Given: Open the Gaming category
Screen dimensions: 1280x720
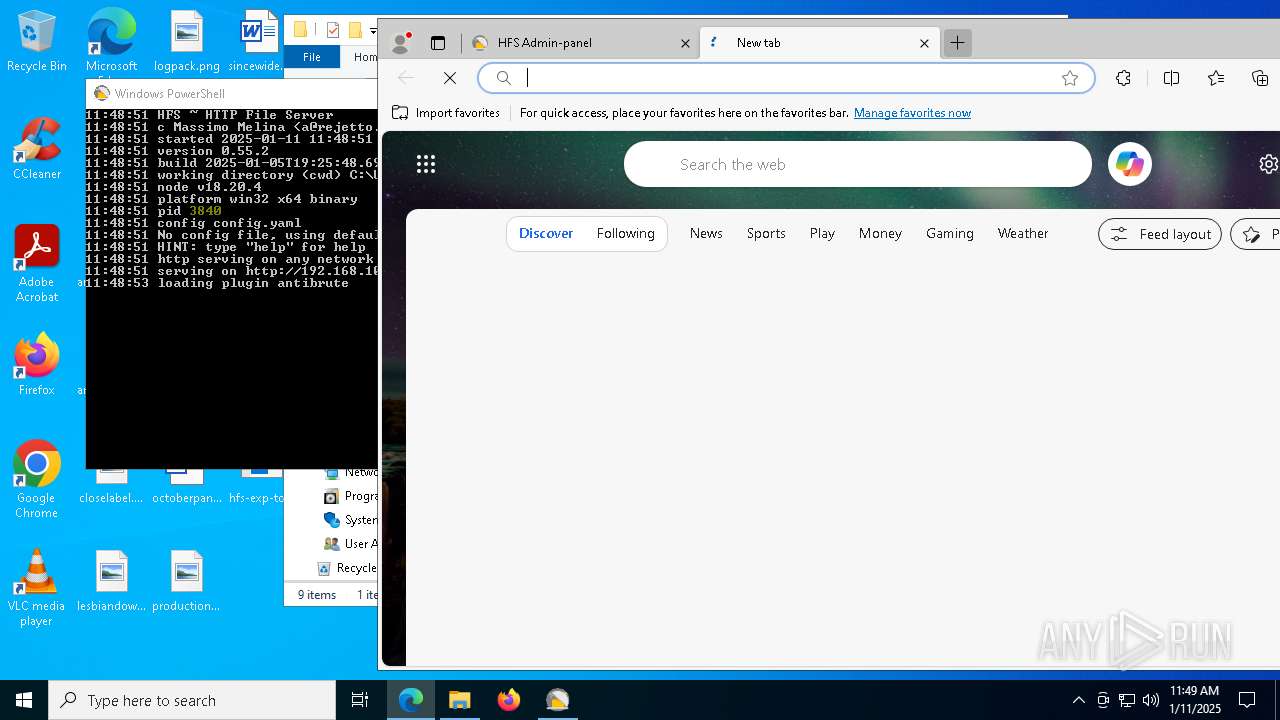Looking at the screenshot, I should 949,233.
